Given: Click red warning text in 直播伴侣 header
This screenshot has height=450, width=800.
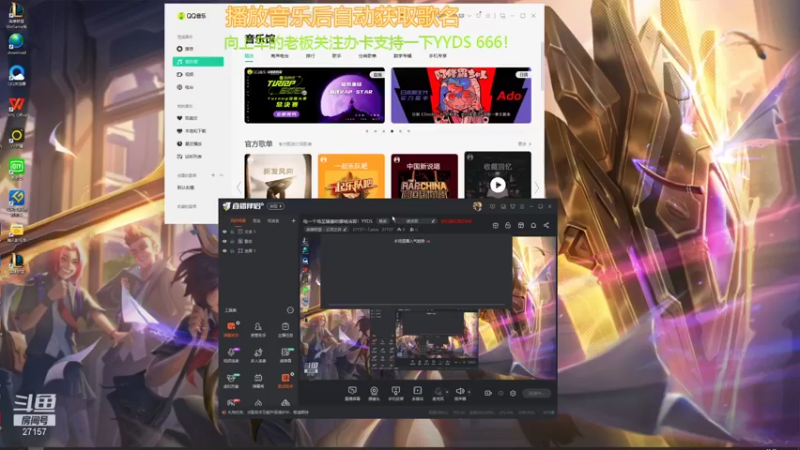Looking at the screenshot, I should click(456, 221).
